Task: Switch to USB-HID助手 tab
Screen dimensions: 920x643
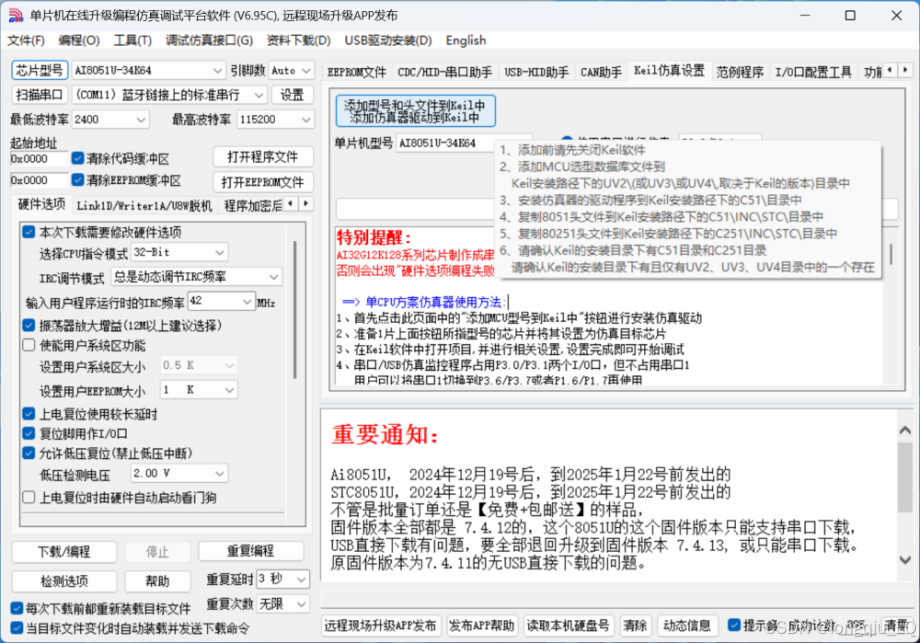Action: (536, 72)
